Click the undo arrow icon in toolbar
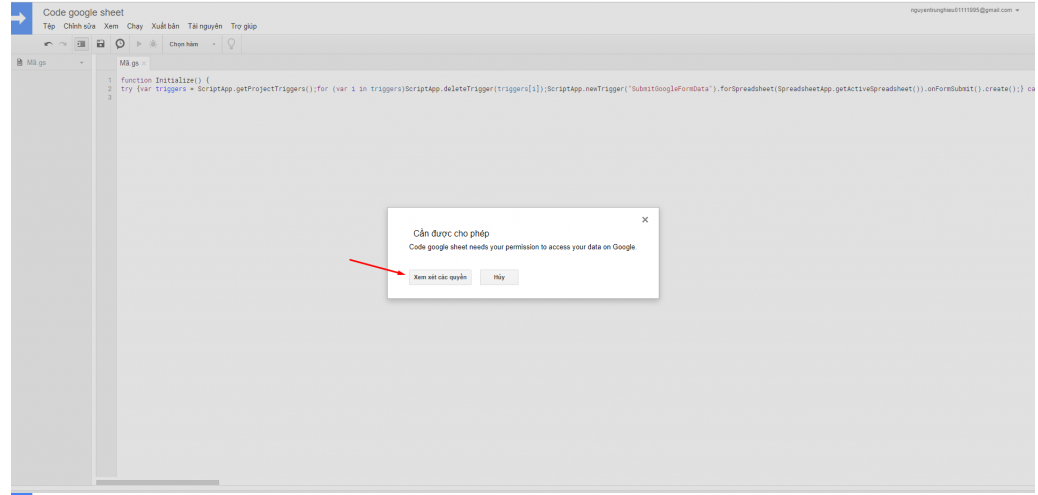Image resolution: width=1038 pixels, height=495 pixels. pos(48,44)
